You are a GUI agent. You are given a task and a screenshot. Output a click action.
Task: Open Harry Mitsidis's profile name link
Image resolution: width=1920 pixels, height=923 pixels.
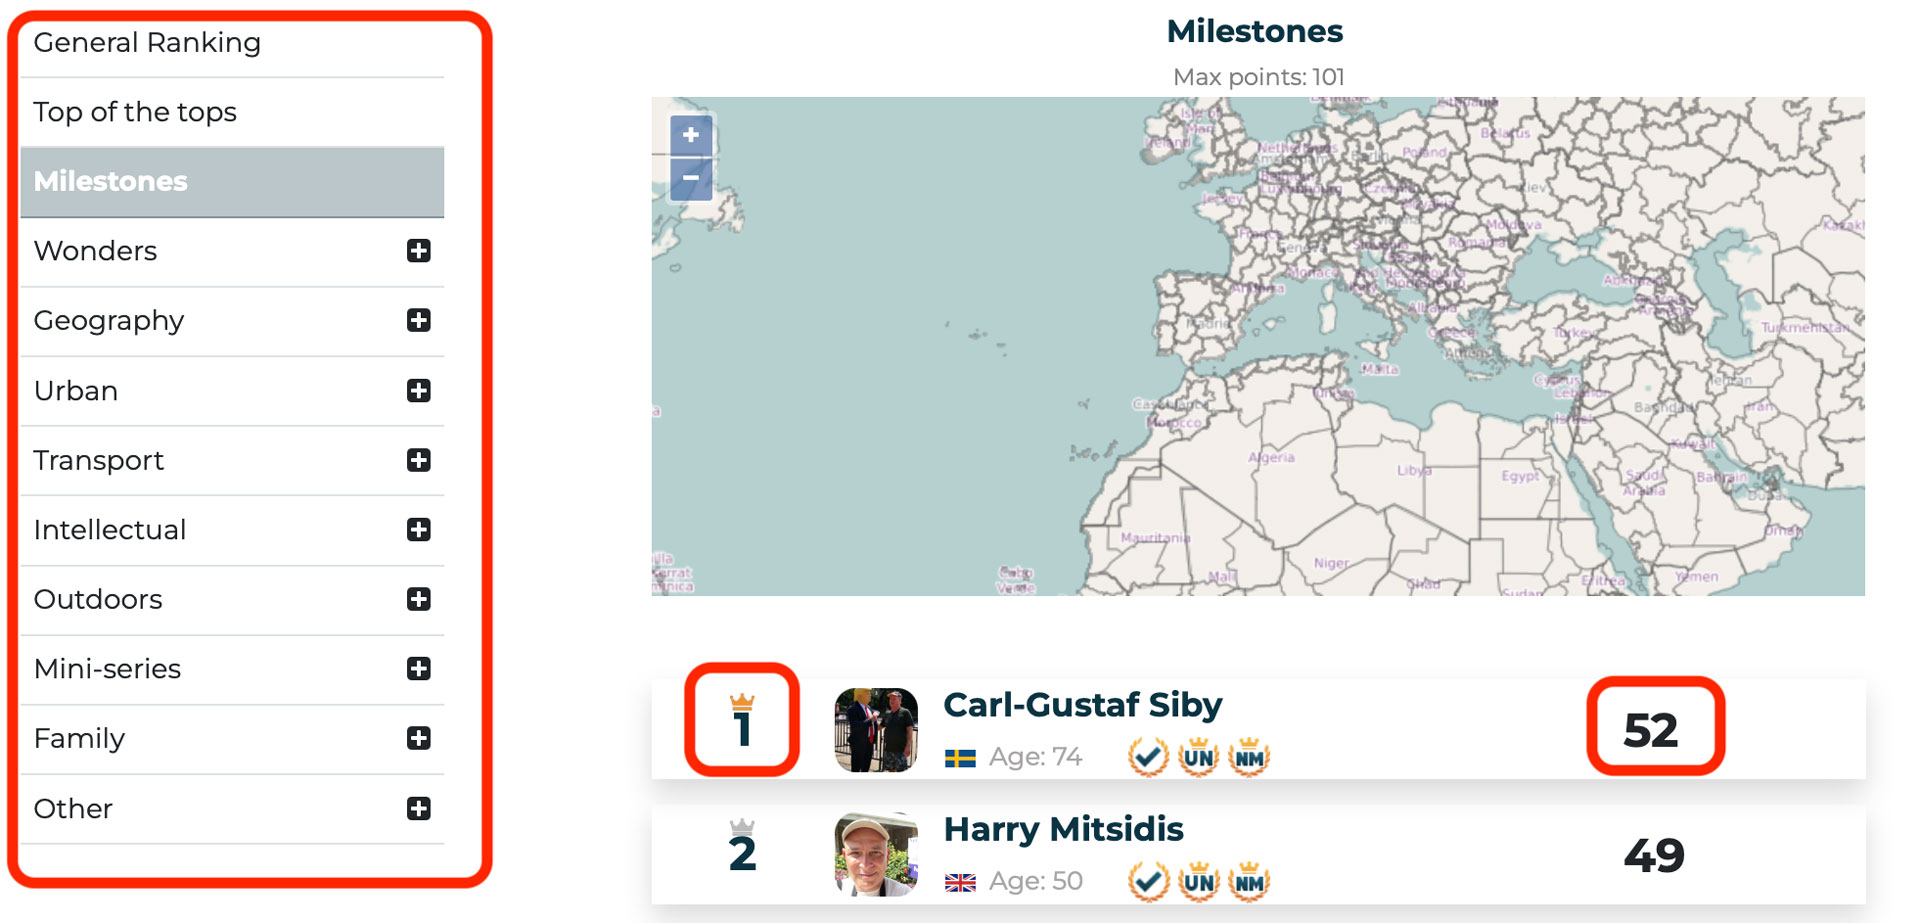(1063, 830)
